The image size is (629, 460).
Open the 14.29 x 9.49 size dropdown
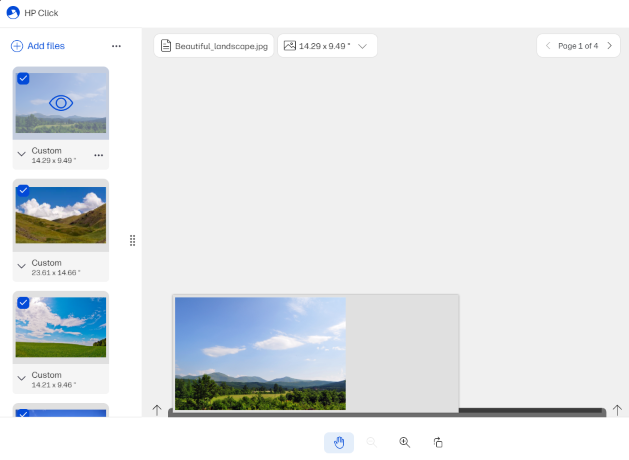click(x=327, y=46)
